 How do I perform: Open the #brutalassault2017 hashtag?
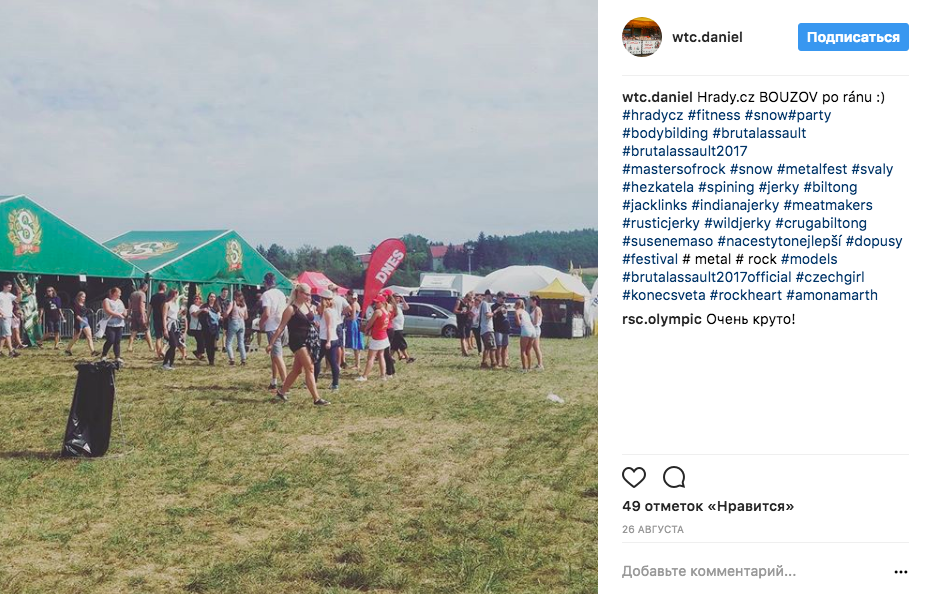pyautogui.click(x=684, y=151)
